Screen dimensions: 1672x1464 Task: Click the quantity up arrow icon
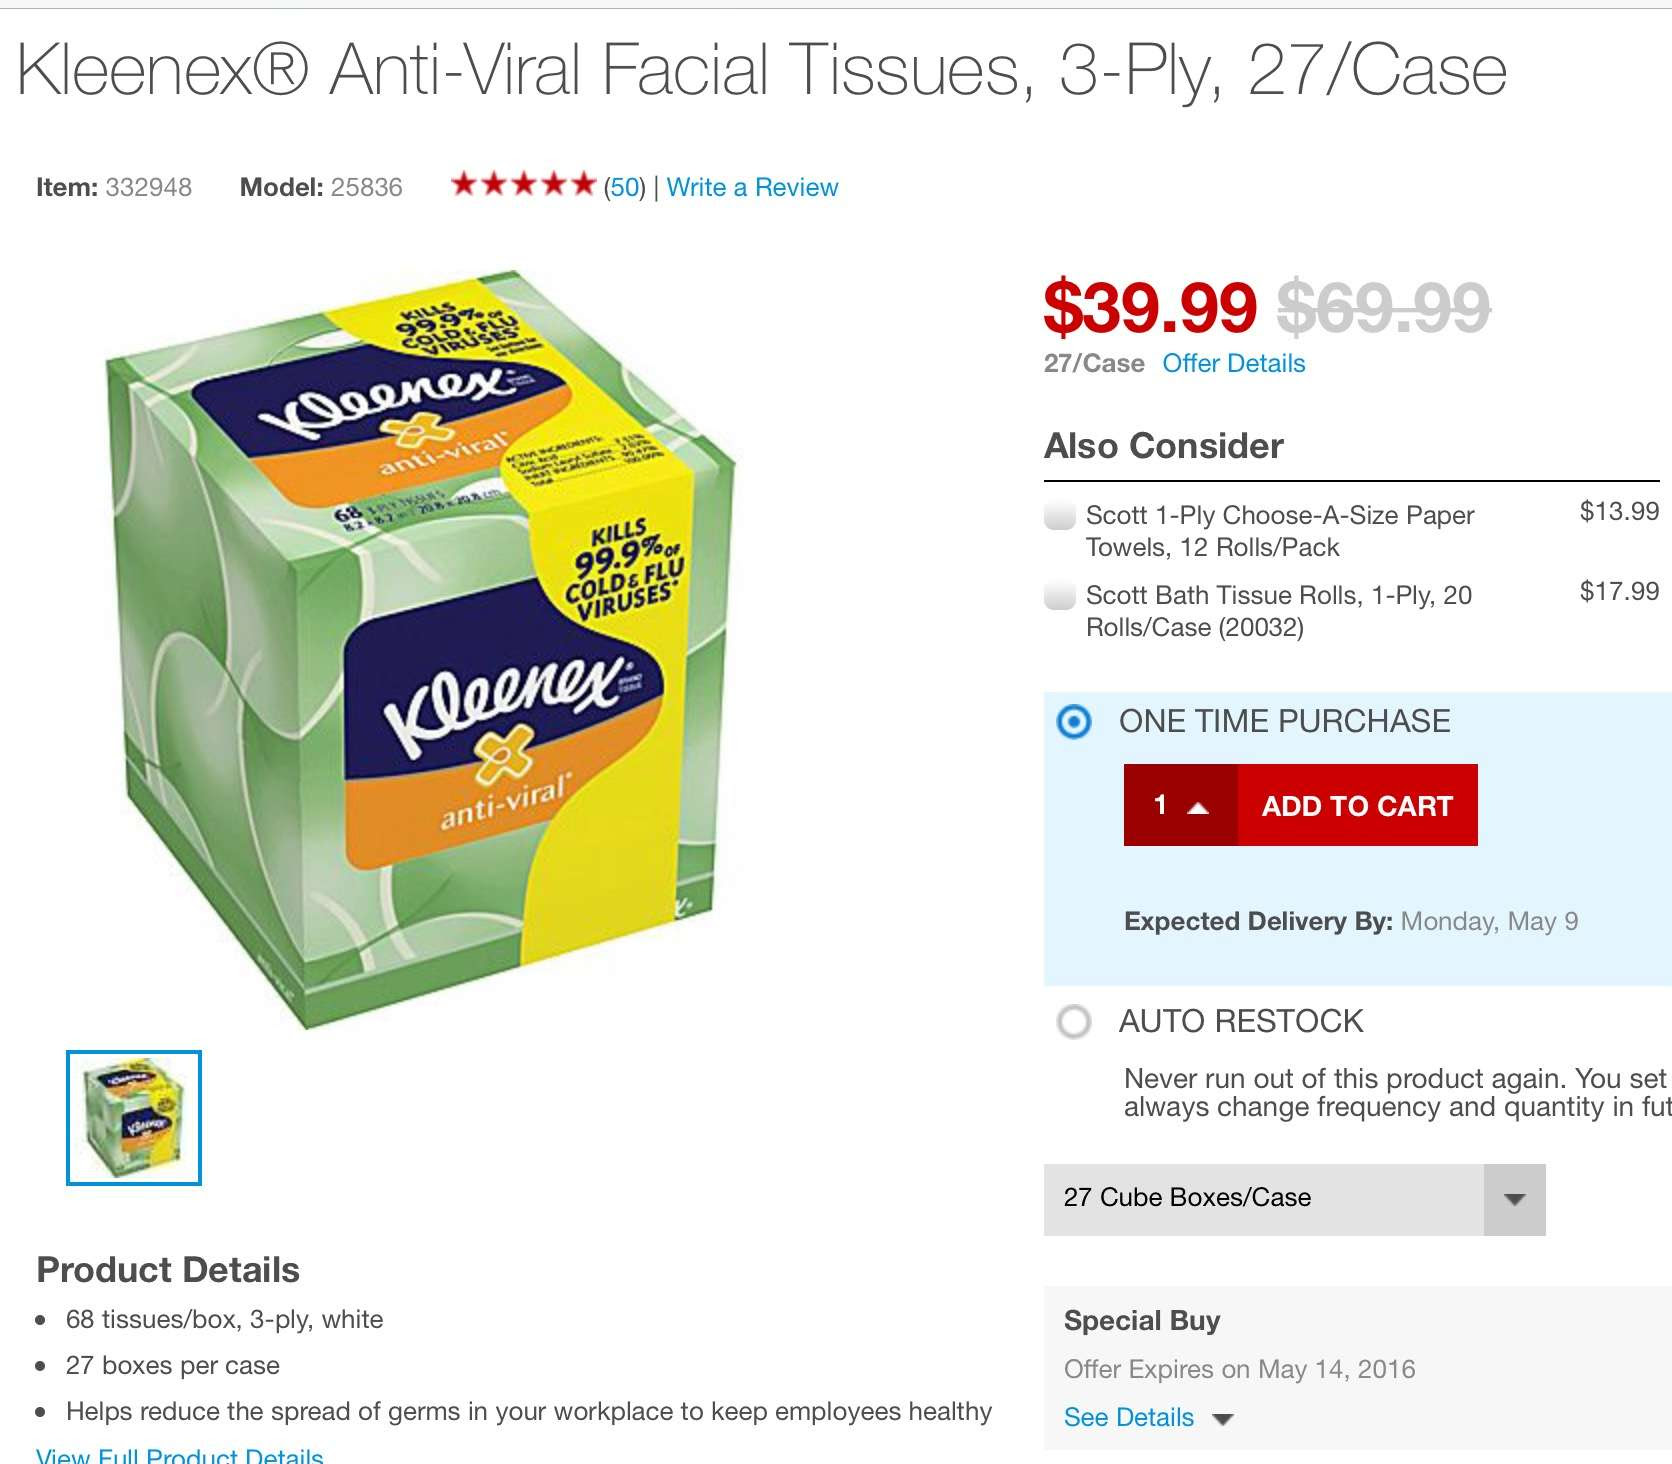point(1198,807)
